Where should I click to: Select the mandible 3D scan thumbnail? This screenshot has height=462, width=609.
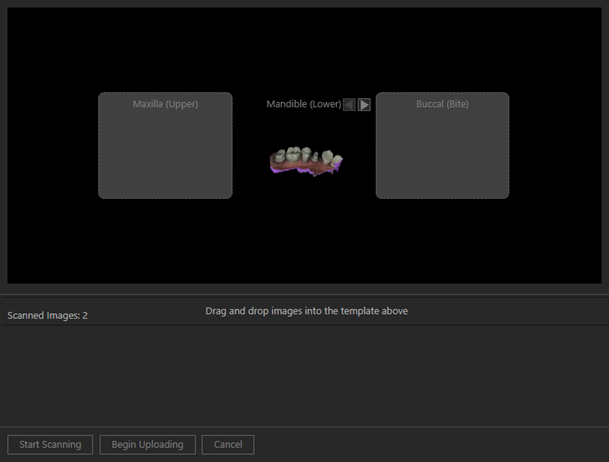click(x=306, y=161)
